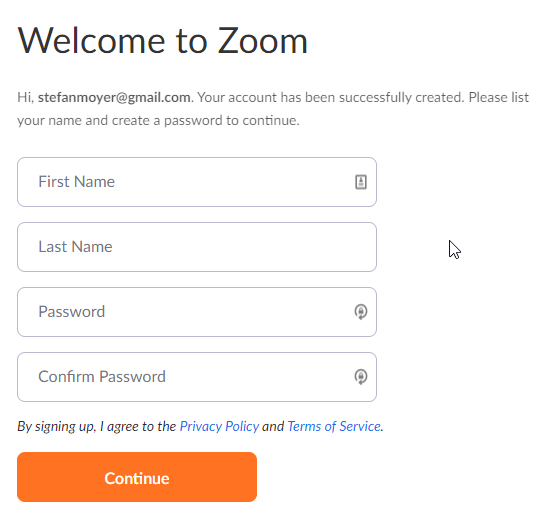Click the Welcome to Zoom heading
543x517 pixels.
(x=162, y=41)
